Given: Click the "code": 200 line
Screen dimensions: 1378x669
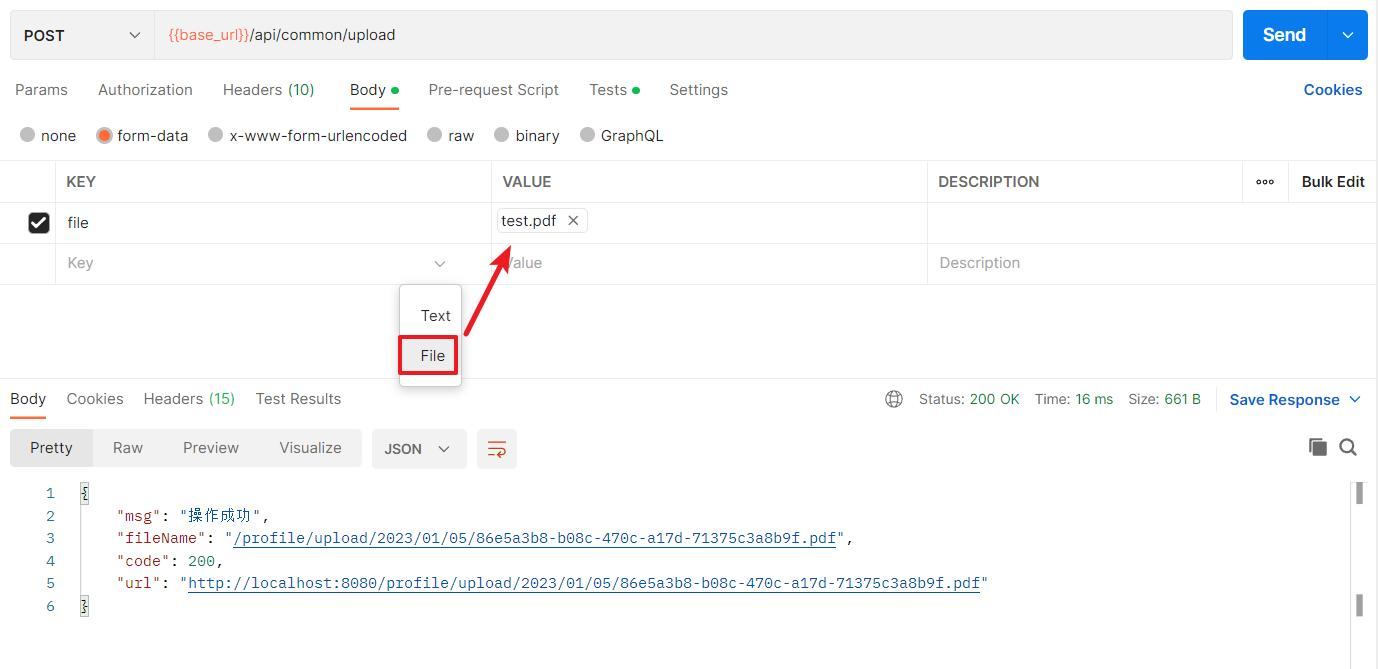Looking at the screenshot, I should pos(170,561).
